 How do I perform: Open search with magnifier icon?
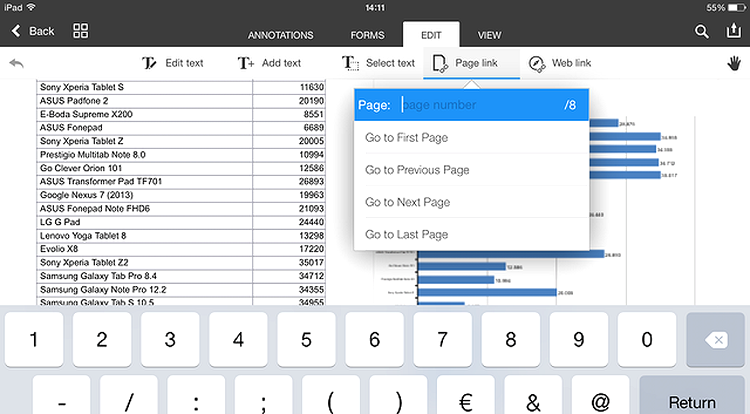(701, 32)
